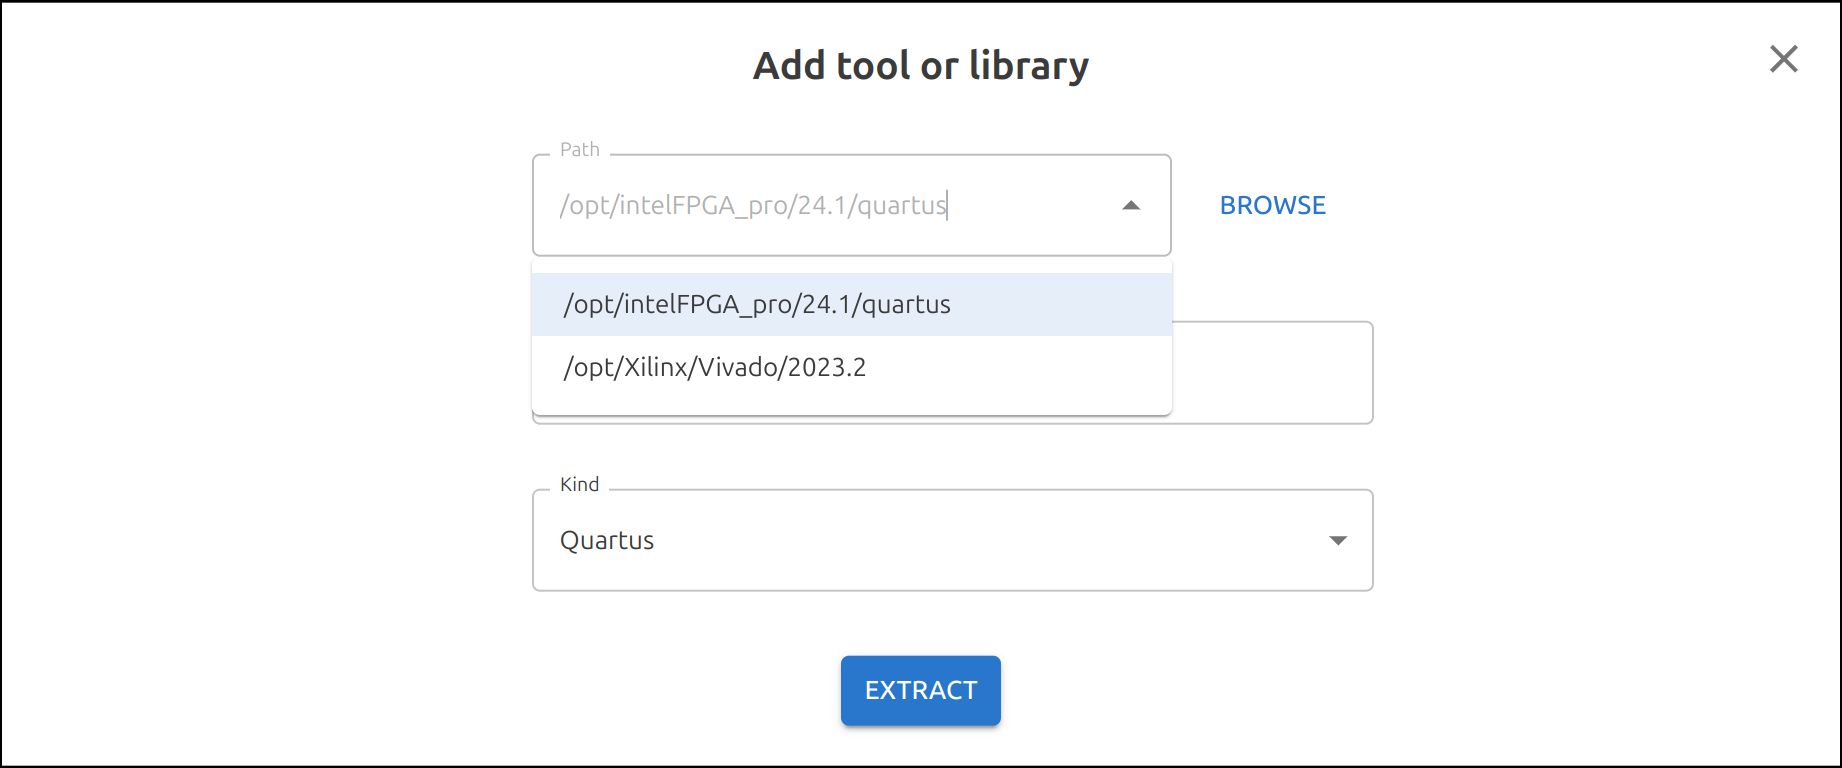Select /opt/intelFPGA_pro/24.1/quartus suggestion

tap(852, 304)
